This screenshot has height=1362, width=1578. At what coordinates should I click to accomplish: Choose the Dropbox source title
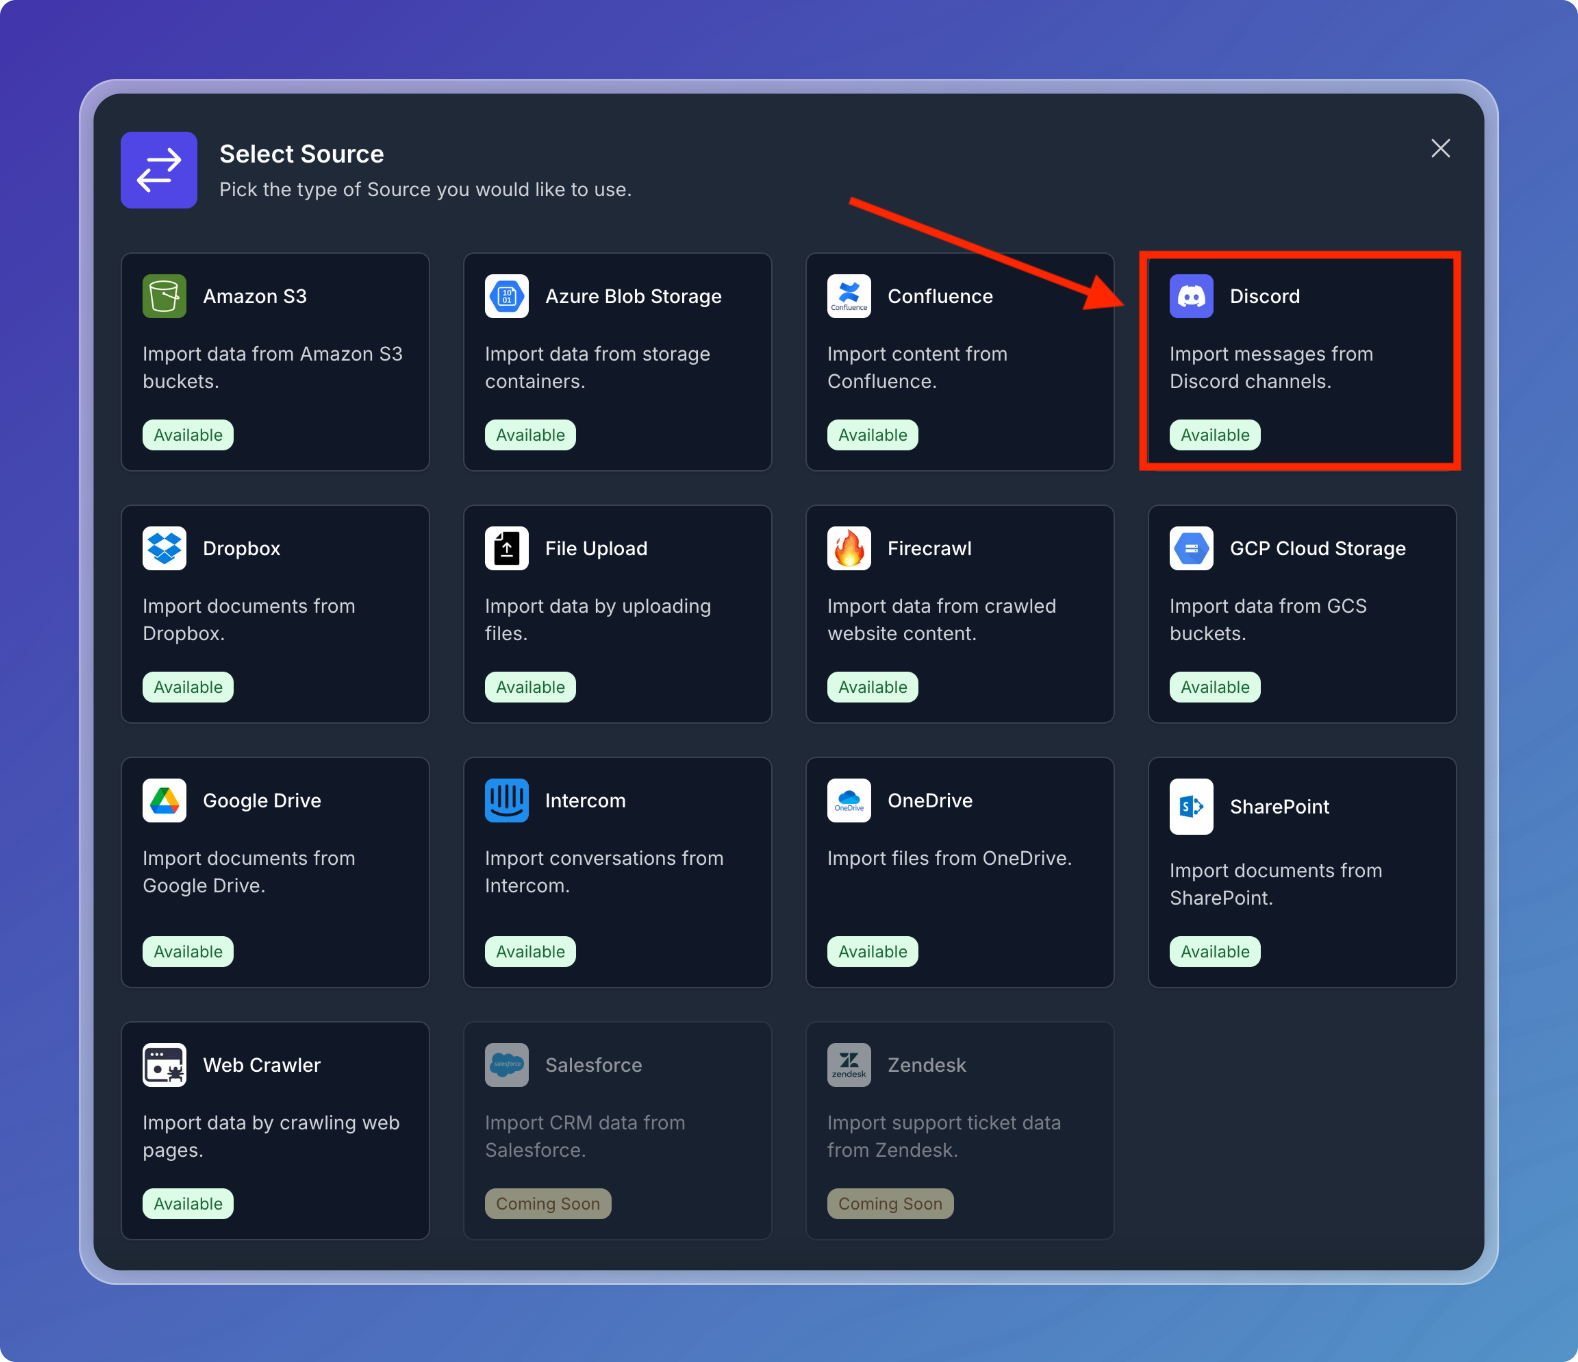point(242,548)
